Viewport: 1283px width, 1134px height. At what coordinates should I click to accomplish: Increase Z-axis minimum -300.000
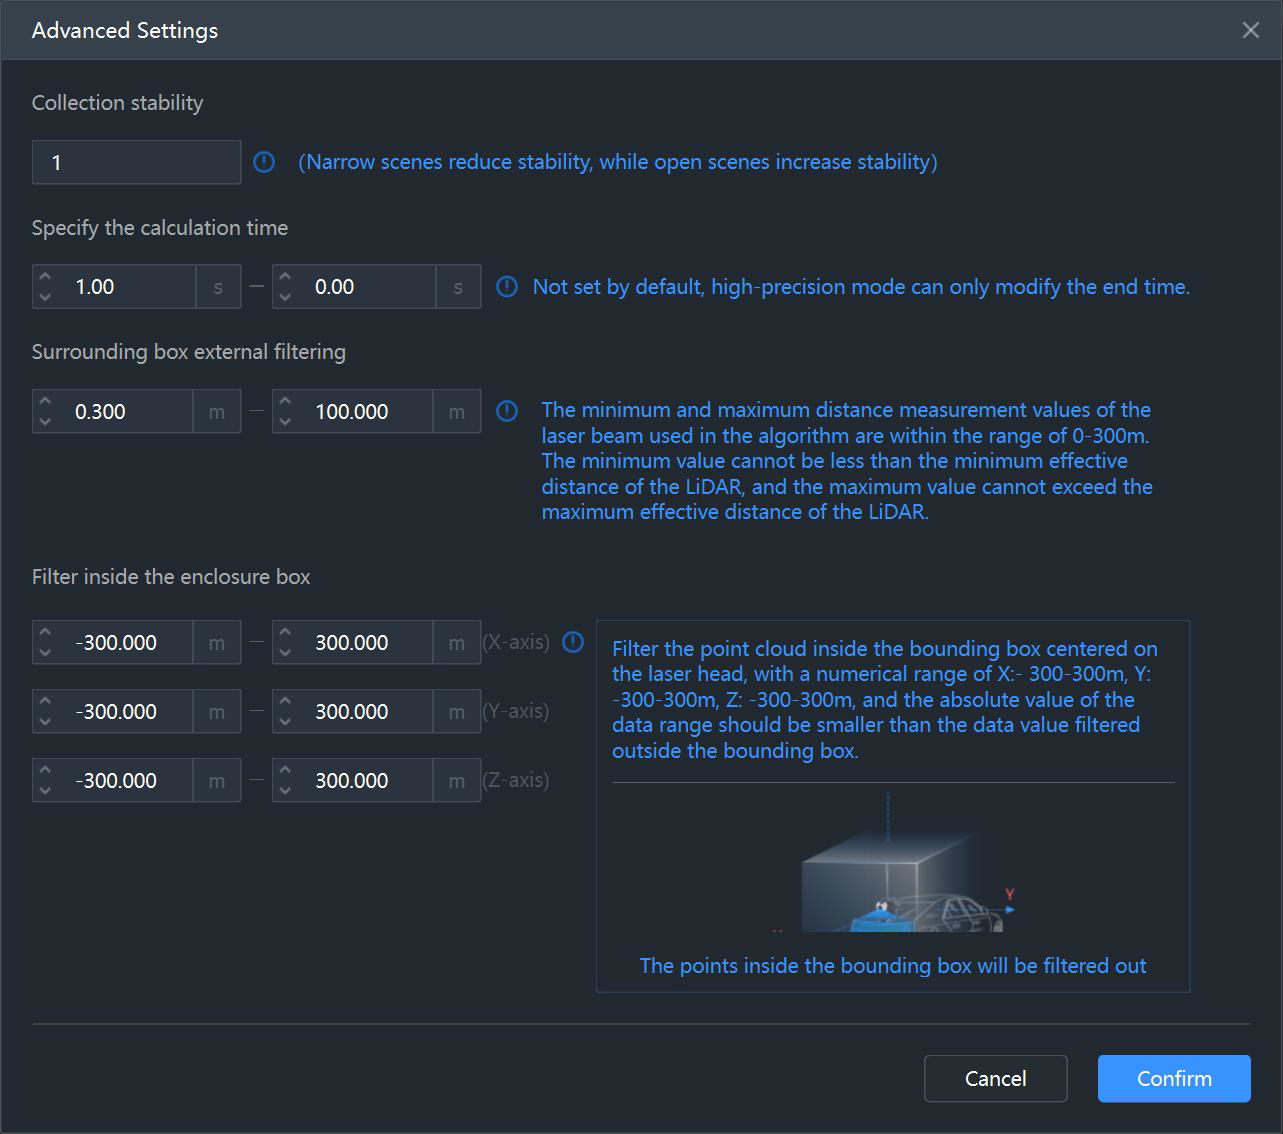point(45,770)
